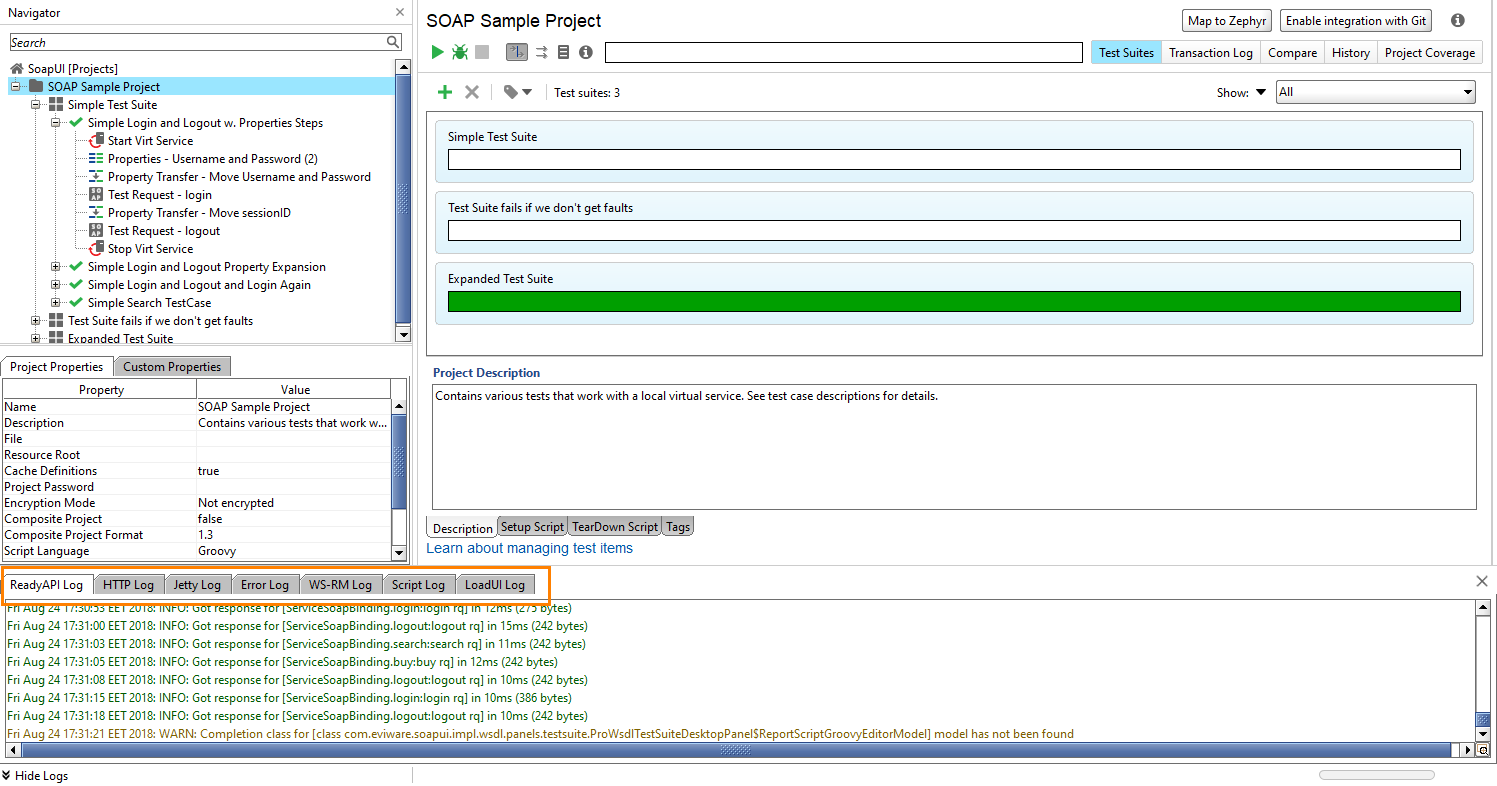The height and width of the screenshot is (786, 1497).
Task: Switch to the Jetty Log tab
Action: tap(197, 584)
